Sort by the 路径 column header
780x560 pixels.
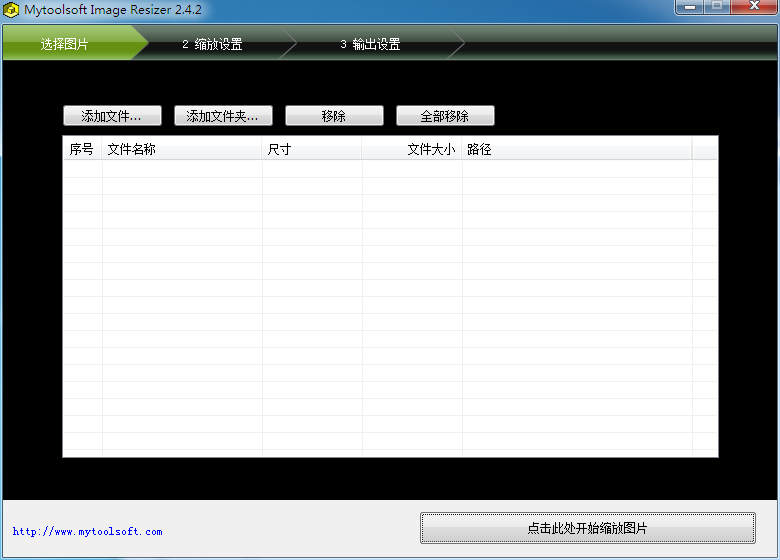coord(577,149)
